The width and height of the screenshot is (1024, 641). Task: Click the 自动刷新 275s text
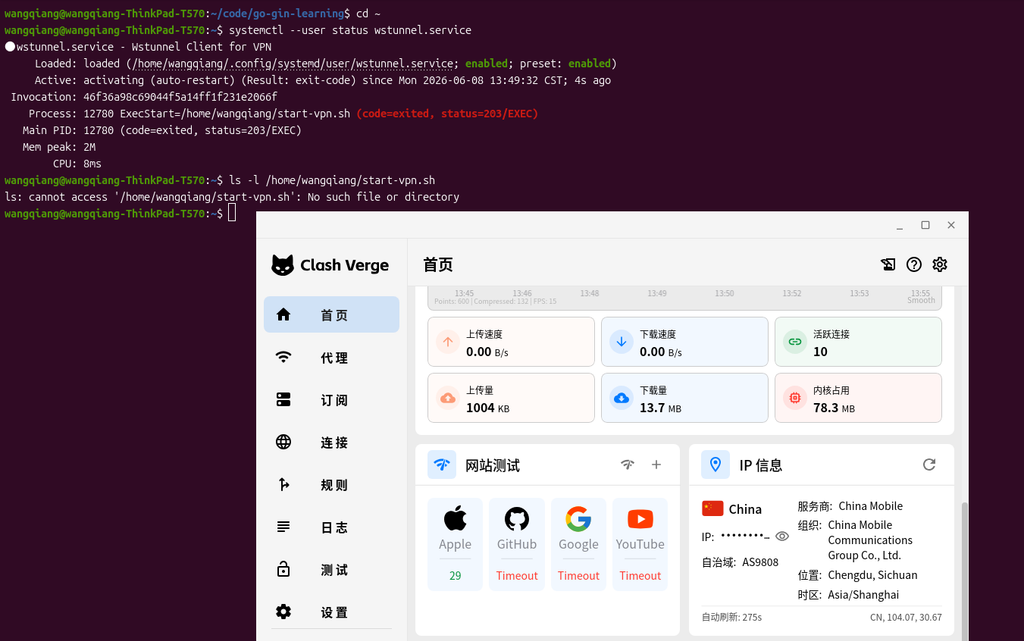[x=731, y=617]
